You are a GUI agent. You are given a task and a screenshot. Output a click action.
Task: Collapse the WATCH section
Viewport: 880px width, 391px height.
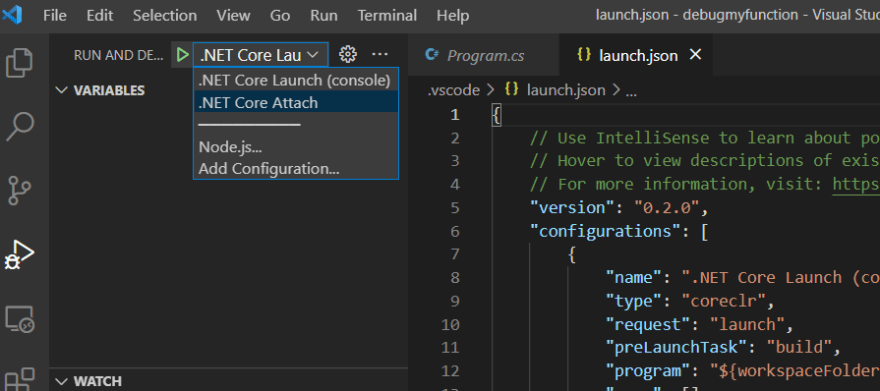coord(89,381)
